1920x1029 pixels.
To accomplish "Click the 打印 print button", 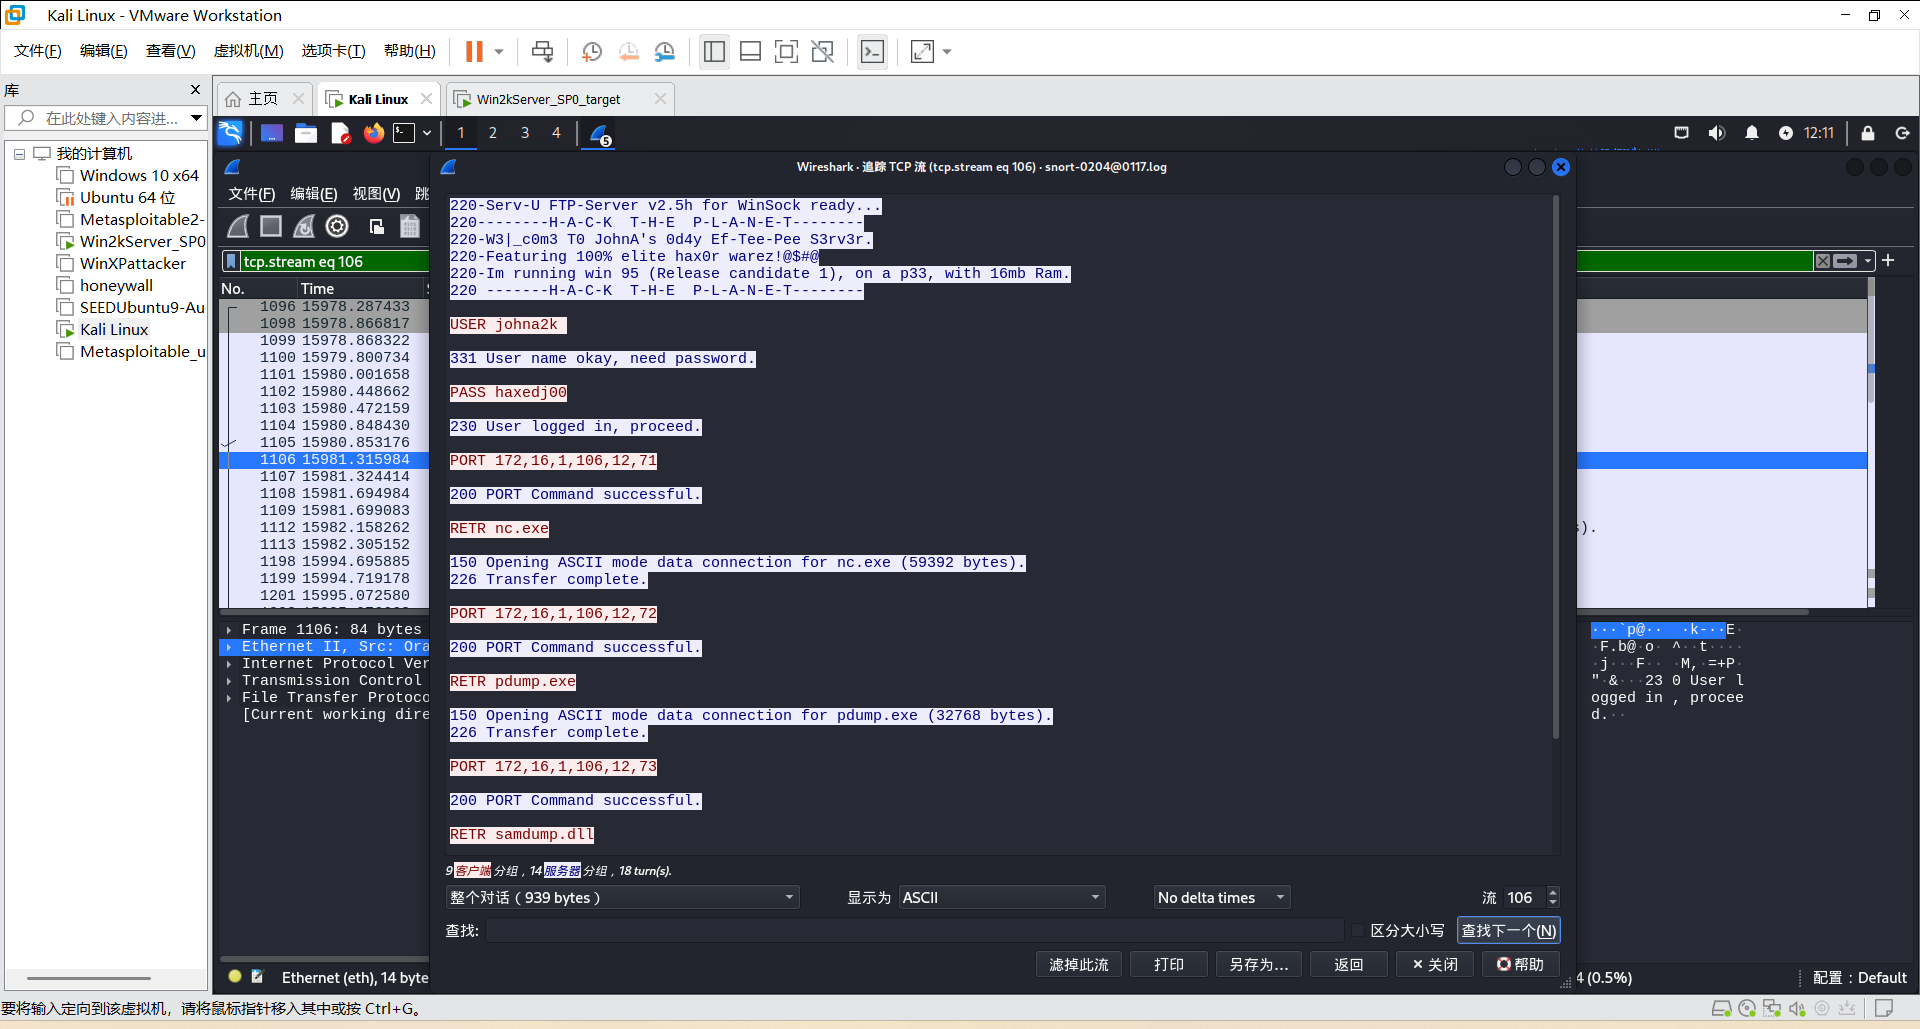I will (x=1169, y=964).
